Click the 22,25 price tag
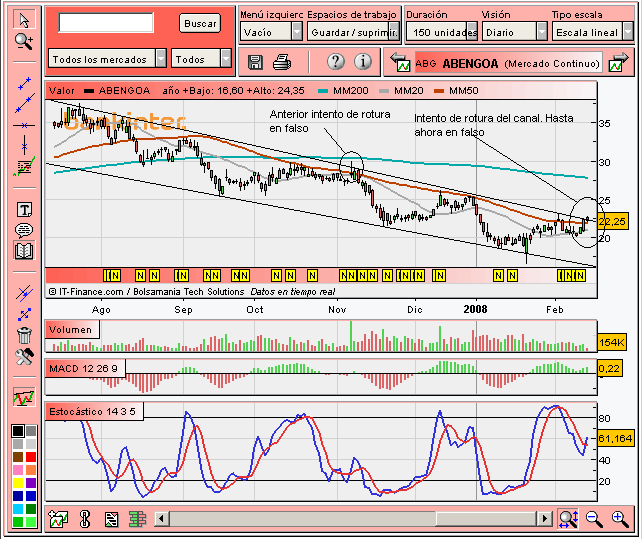642x539 pixels. tap(612, 222)
